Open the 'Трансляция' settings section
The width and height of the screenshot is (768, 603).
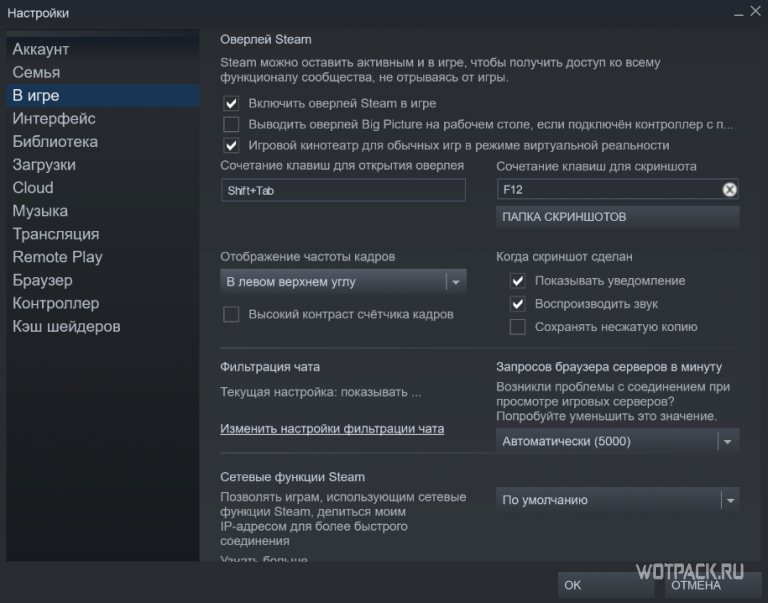click(x=103, y=234)
